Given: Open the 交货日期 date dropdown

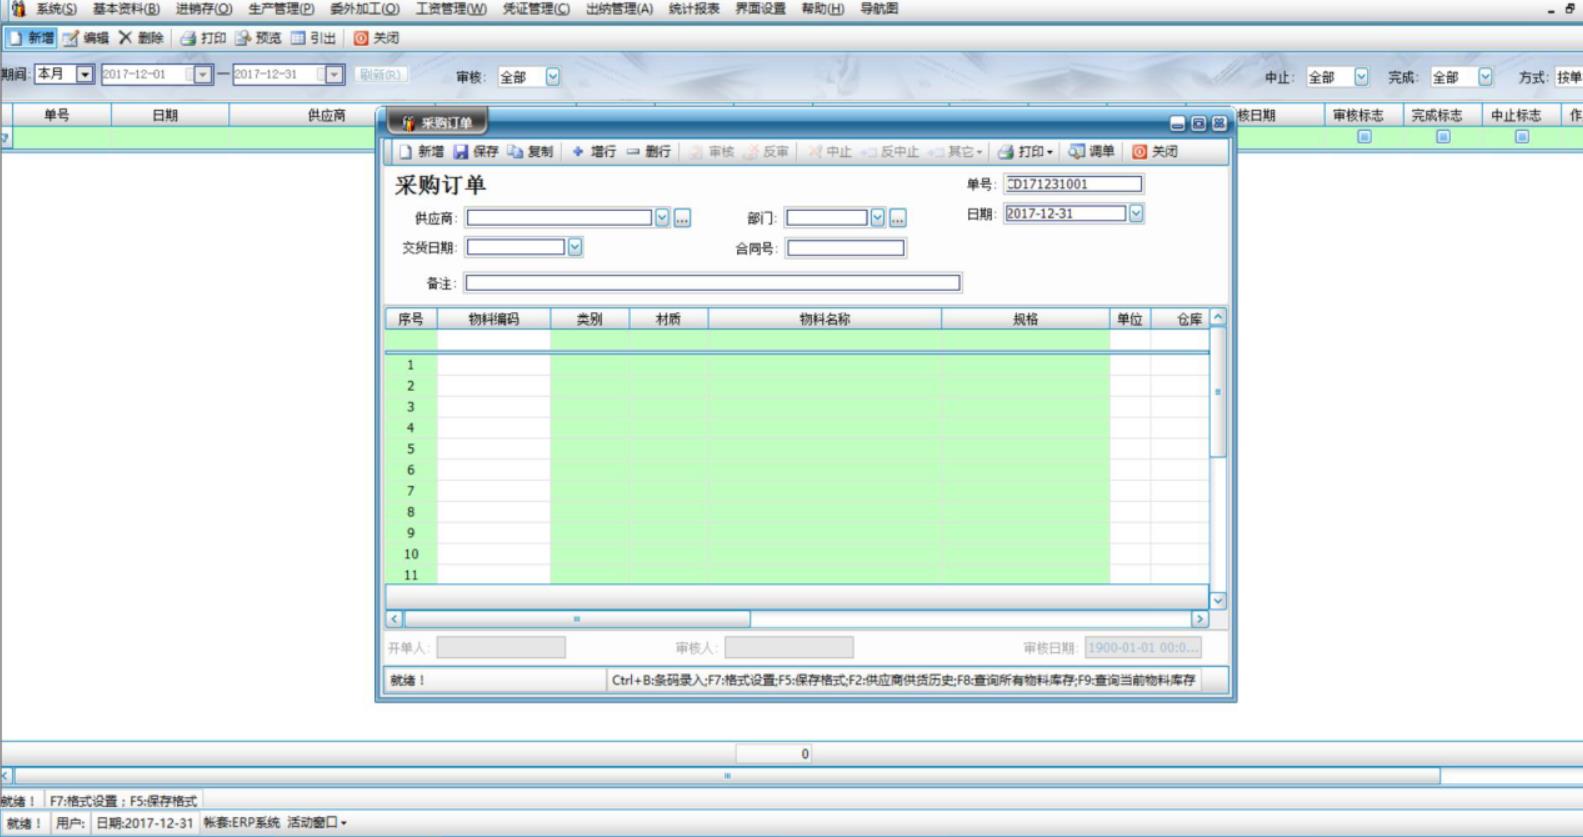Looking at the screenshot, I should point(575,247).
